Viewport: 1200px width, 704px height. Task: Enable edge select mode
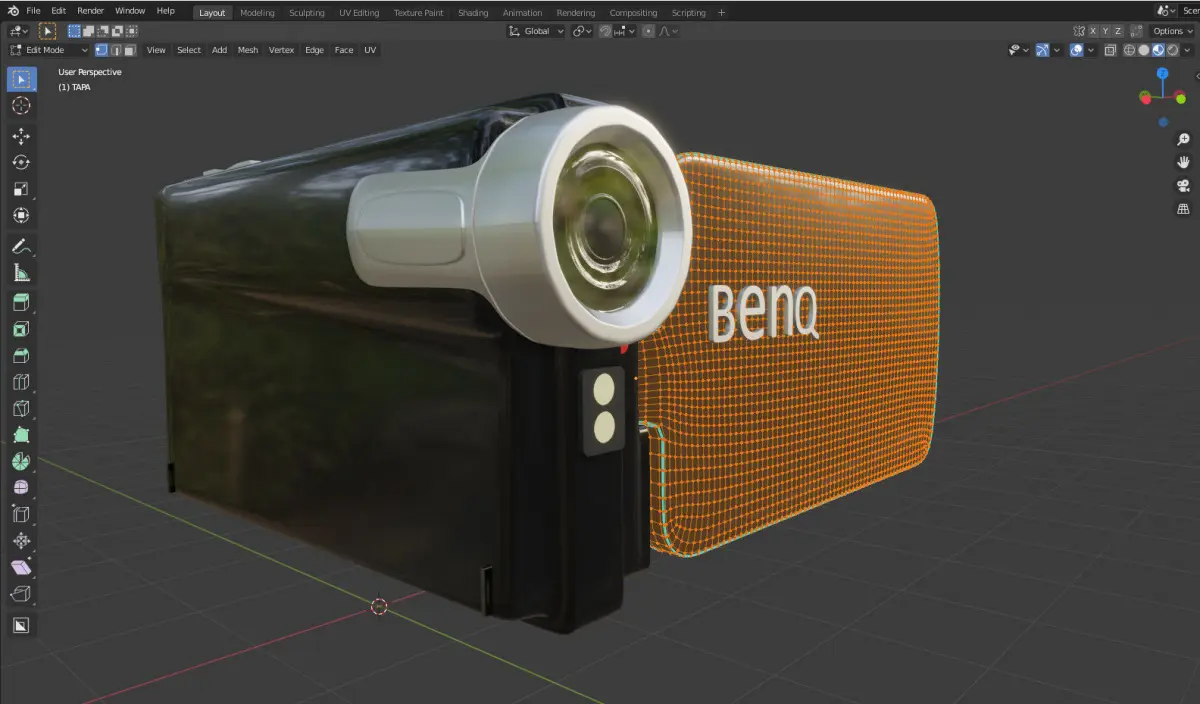(116, 50)
